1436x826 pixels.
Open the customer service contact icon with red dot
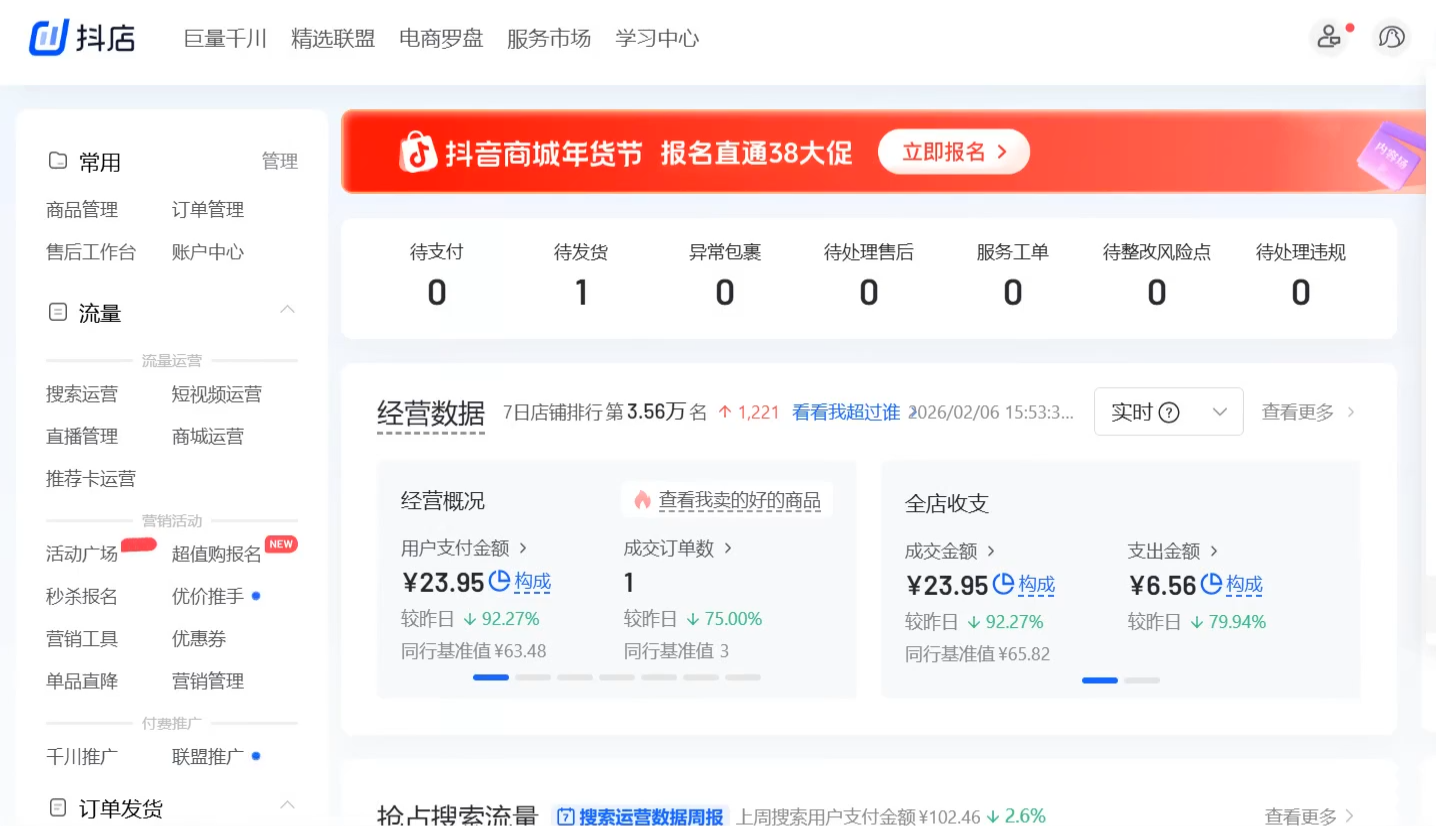coord(1329,37)
